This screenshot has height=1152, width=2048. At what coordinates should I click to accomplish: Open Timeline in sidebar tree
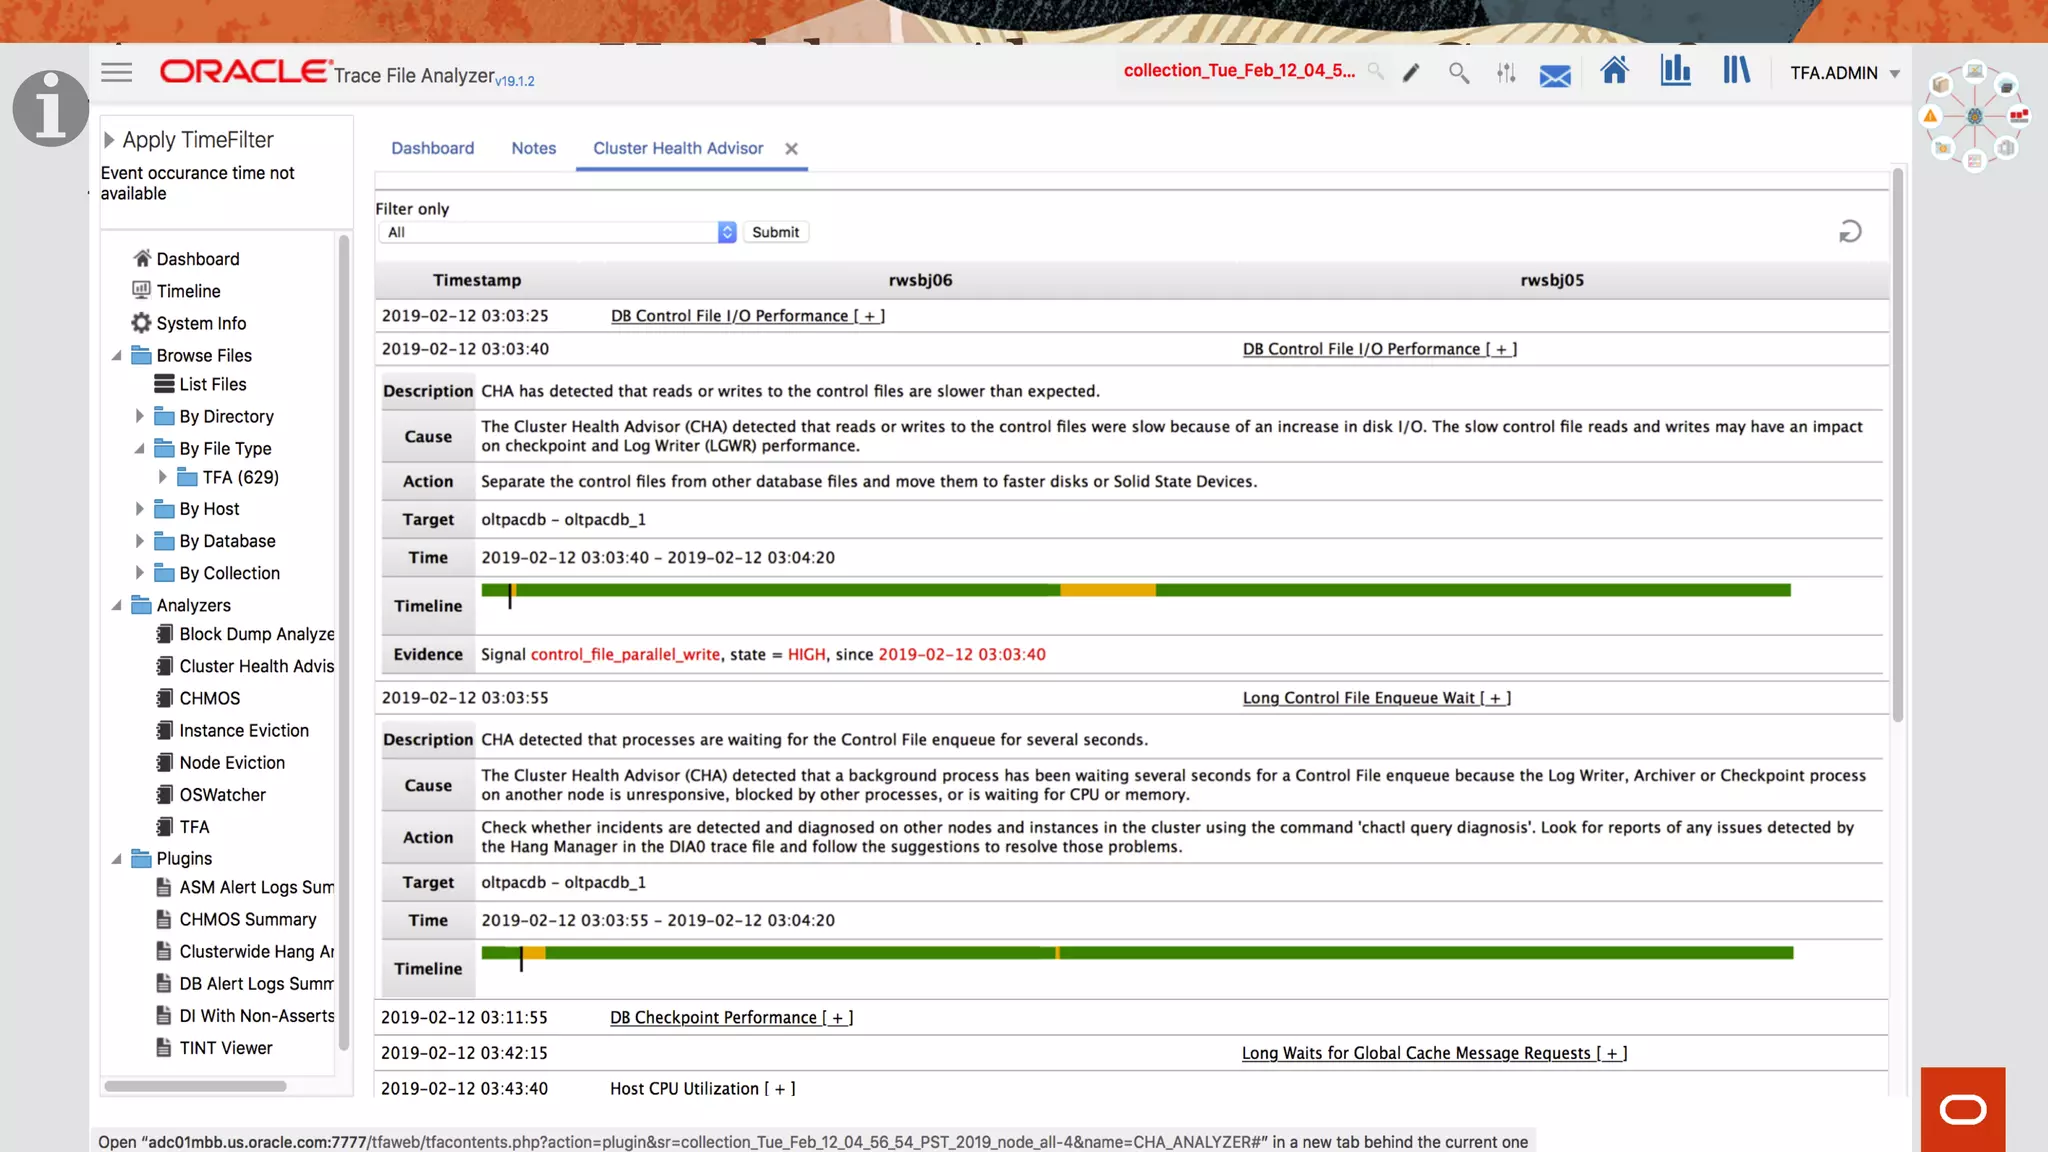pos(188,290)
